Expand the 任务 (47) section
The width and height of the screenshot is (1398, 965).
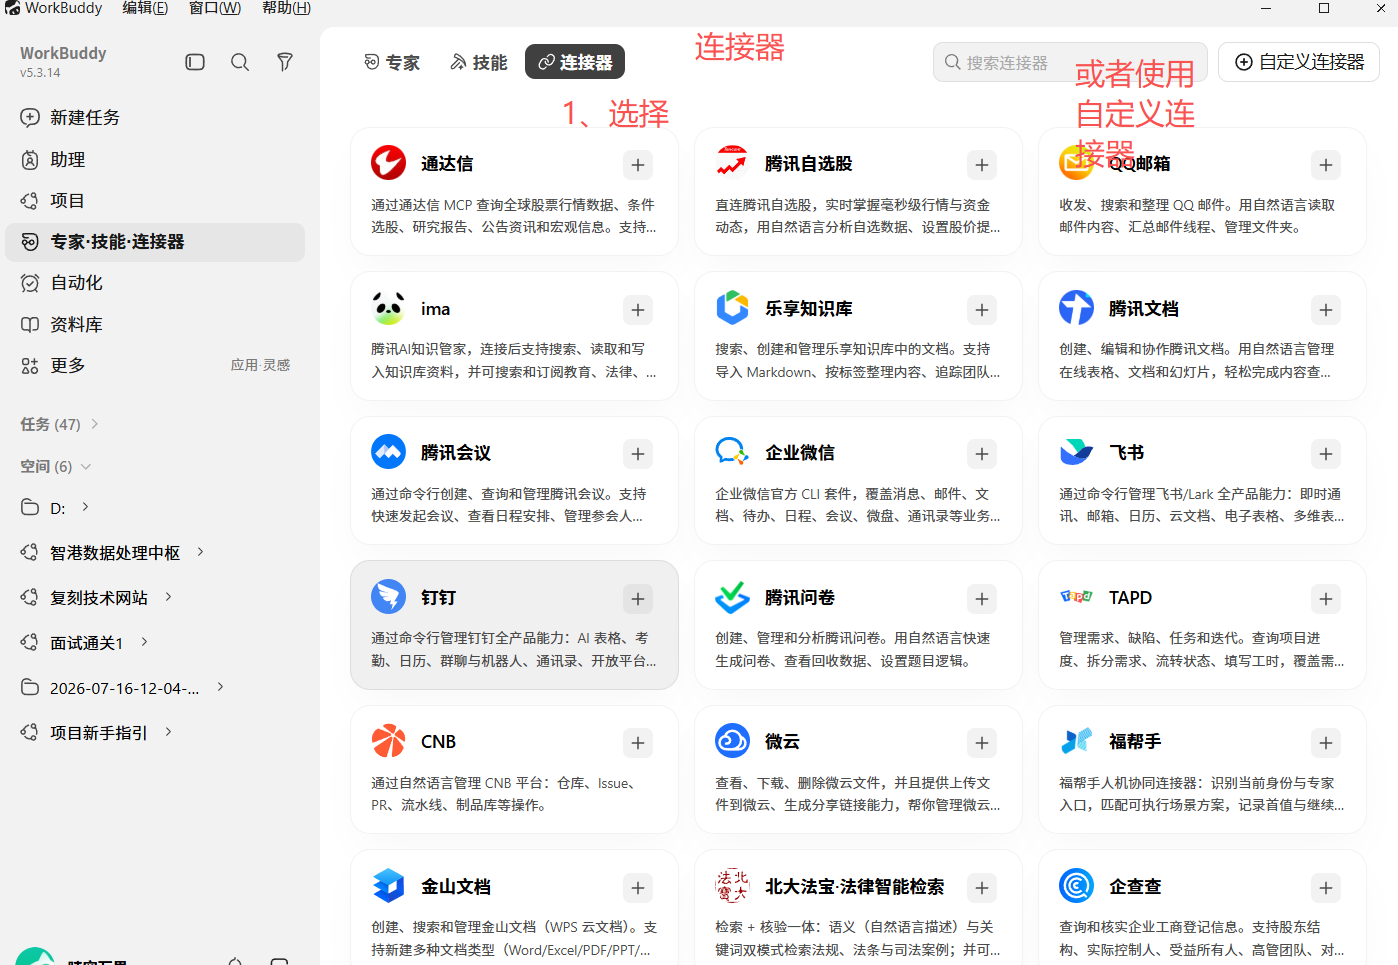95,424
